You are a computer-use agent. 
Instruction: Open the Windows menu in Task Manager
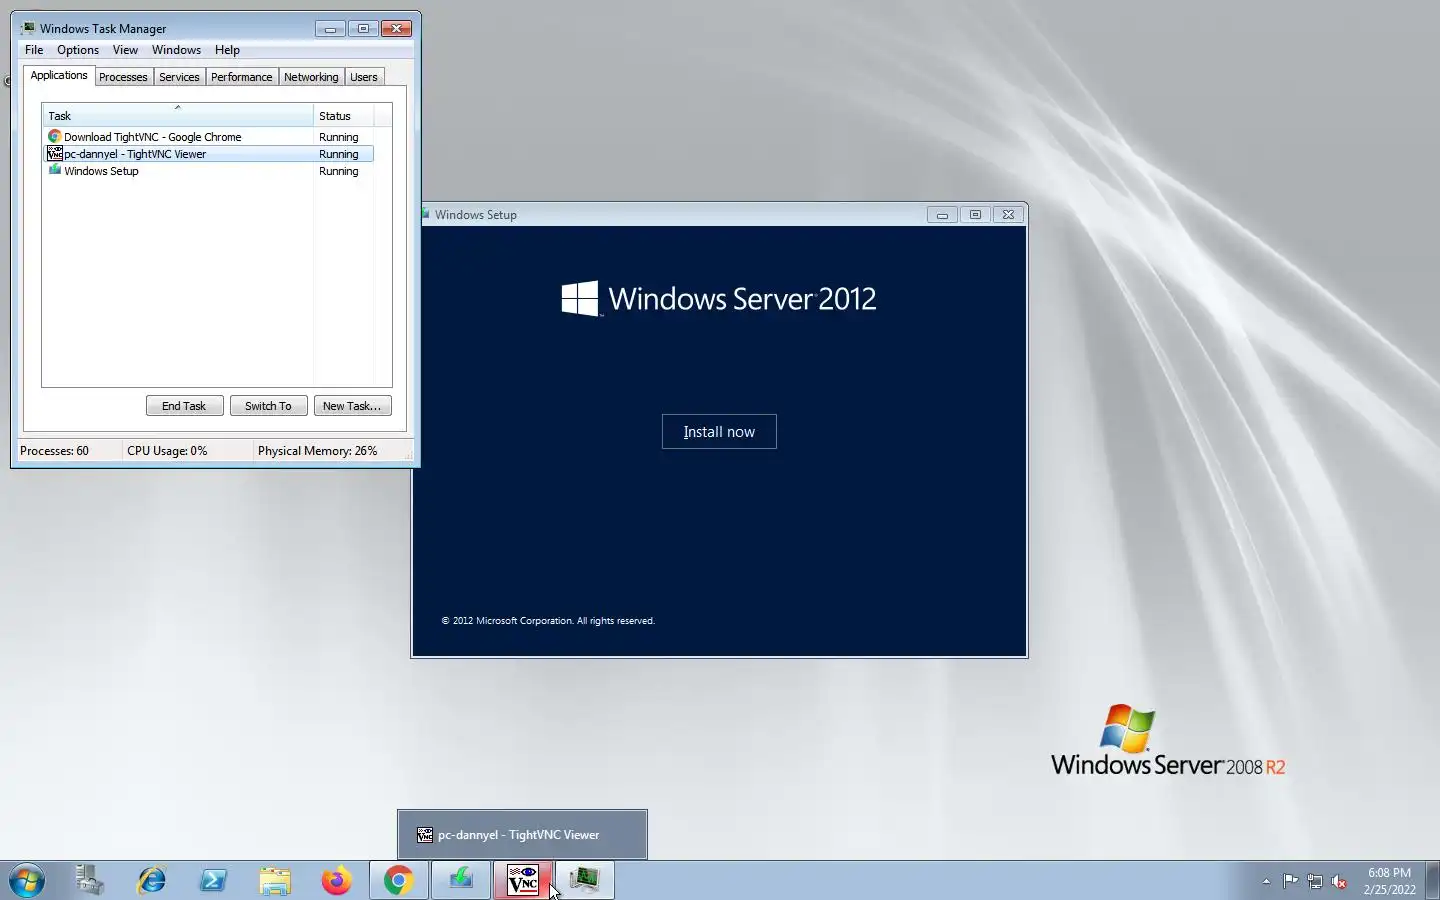pyautogui.click(x=176, y=50)
